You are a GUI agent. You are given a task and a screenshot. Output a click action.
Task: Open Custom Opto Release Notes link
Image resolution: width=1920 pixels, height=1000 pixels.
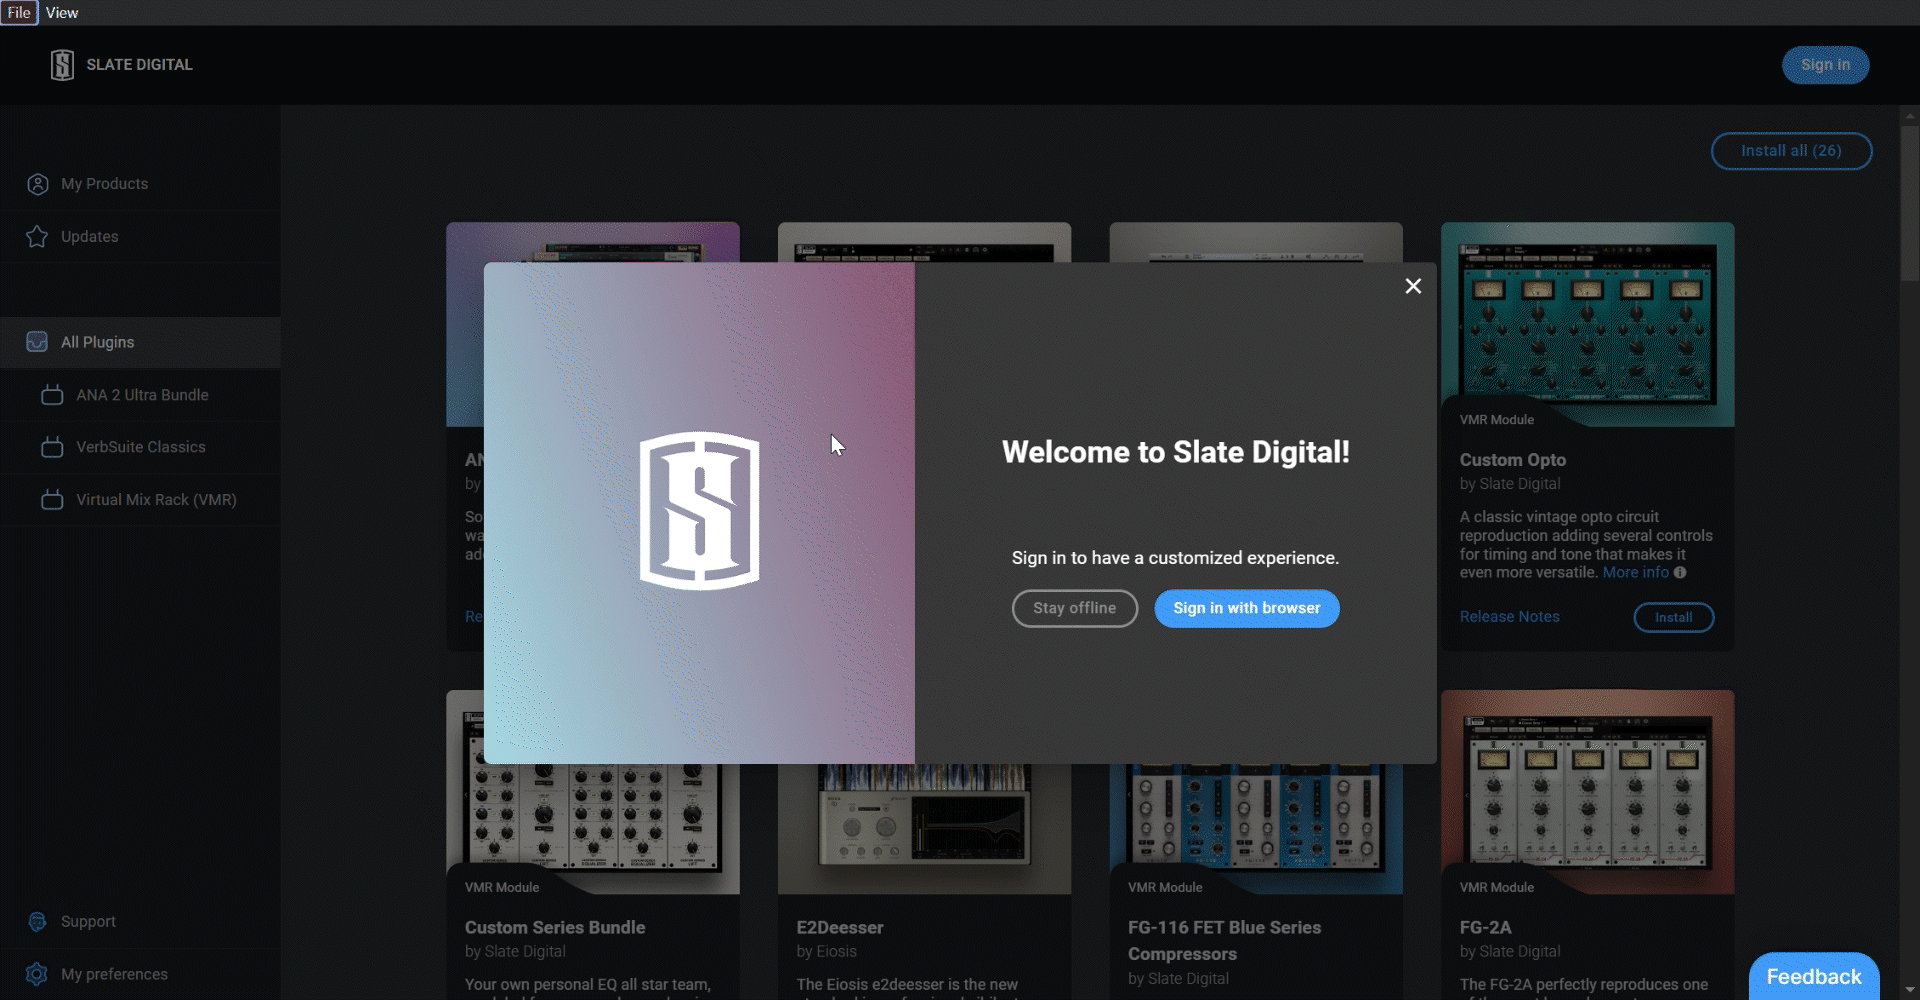pyautogui.click(x=1509, y=617)
